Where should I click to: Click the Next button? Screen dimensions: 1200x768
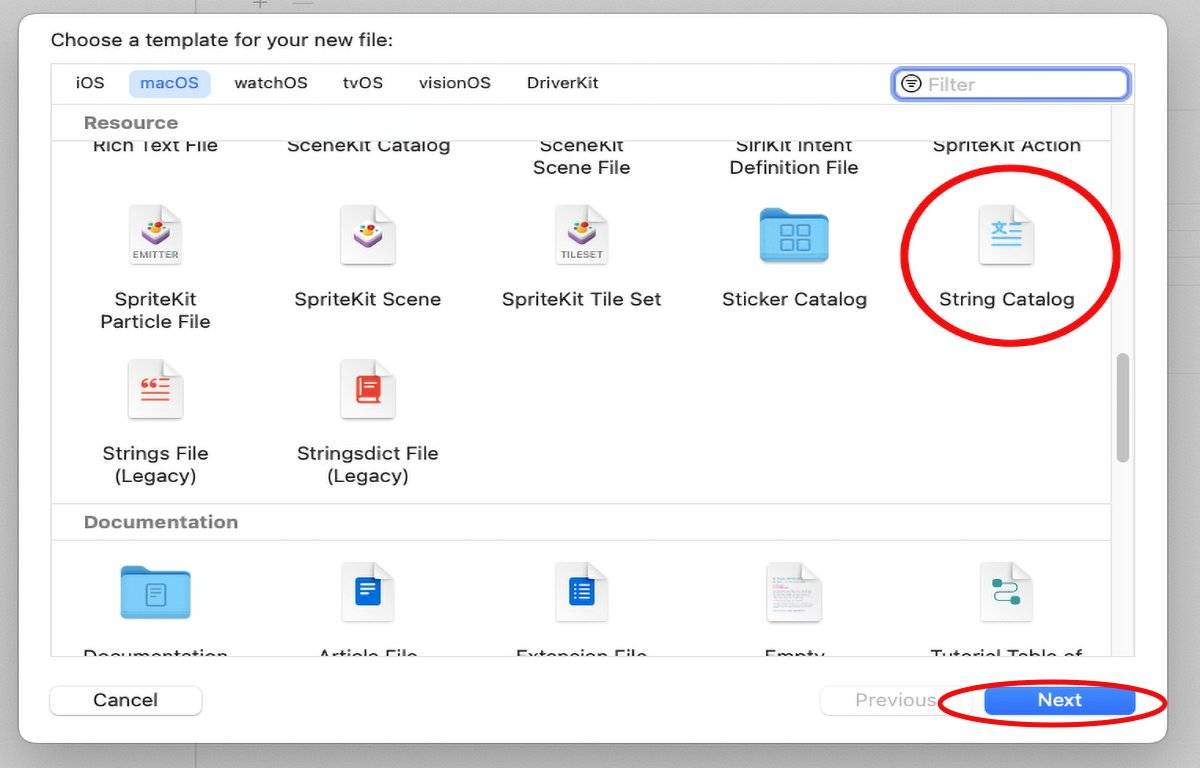(1059, 700)
